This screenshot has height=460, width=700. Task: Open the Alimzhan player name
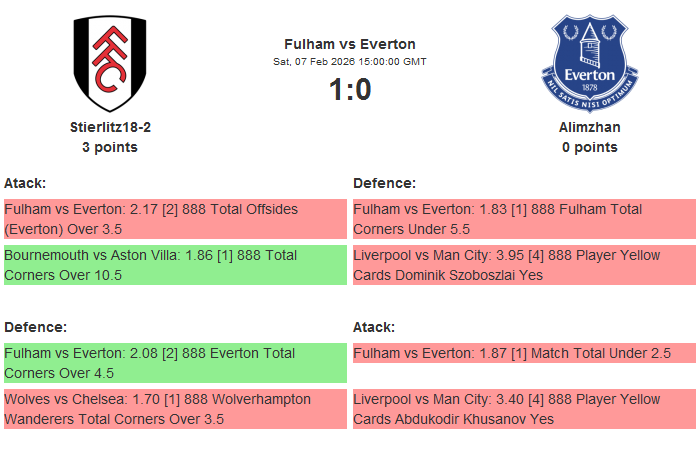tap(589, 127)
